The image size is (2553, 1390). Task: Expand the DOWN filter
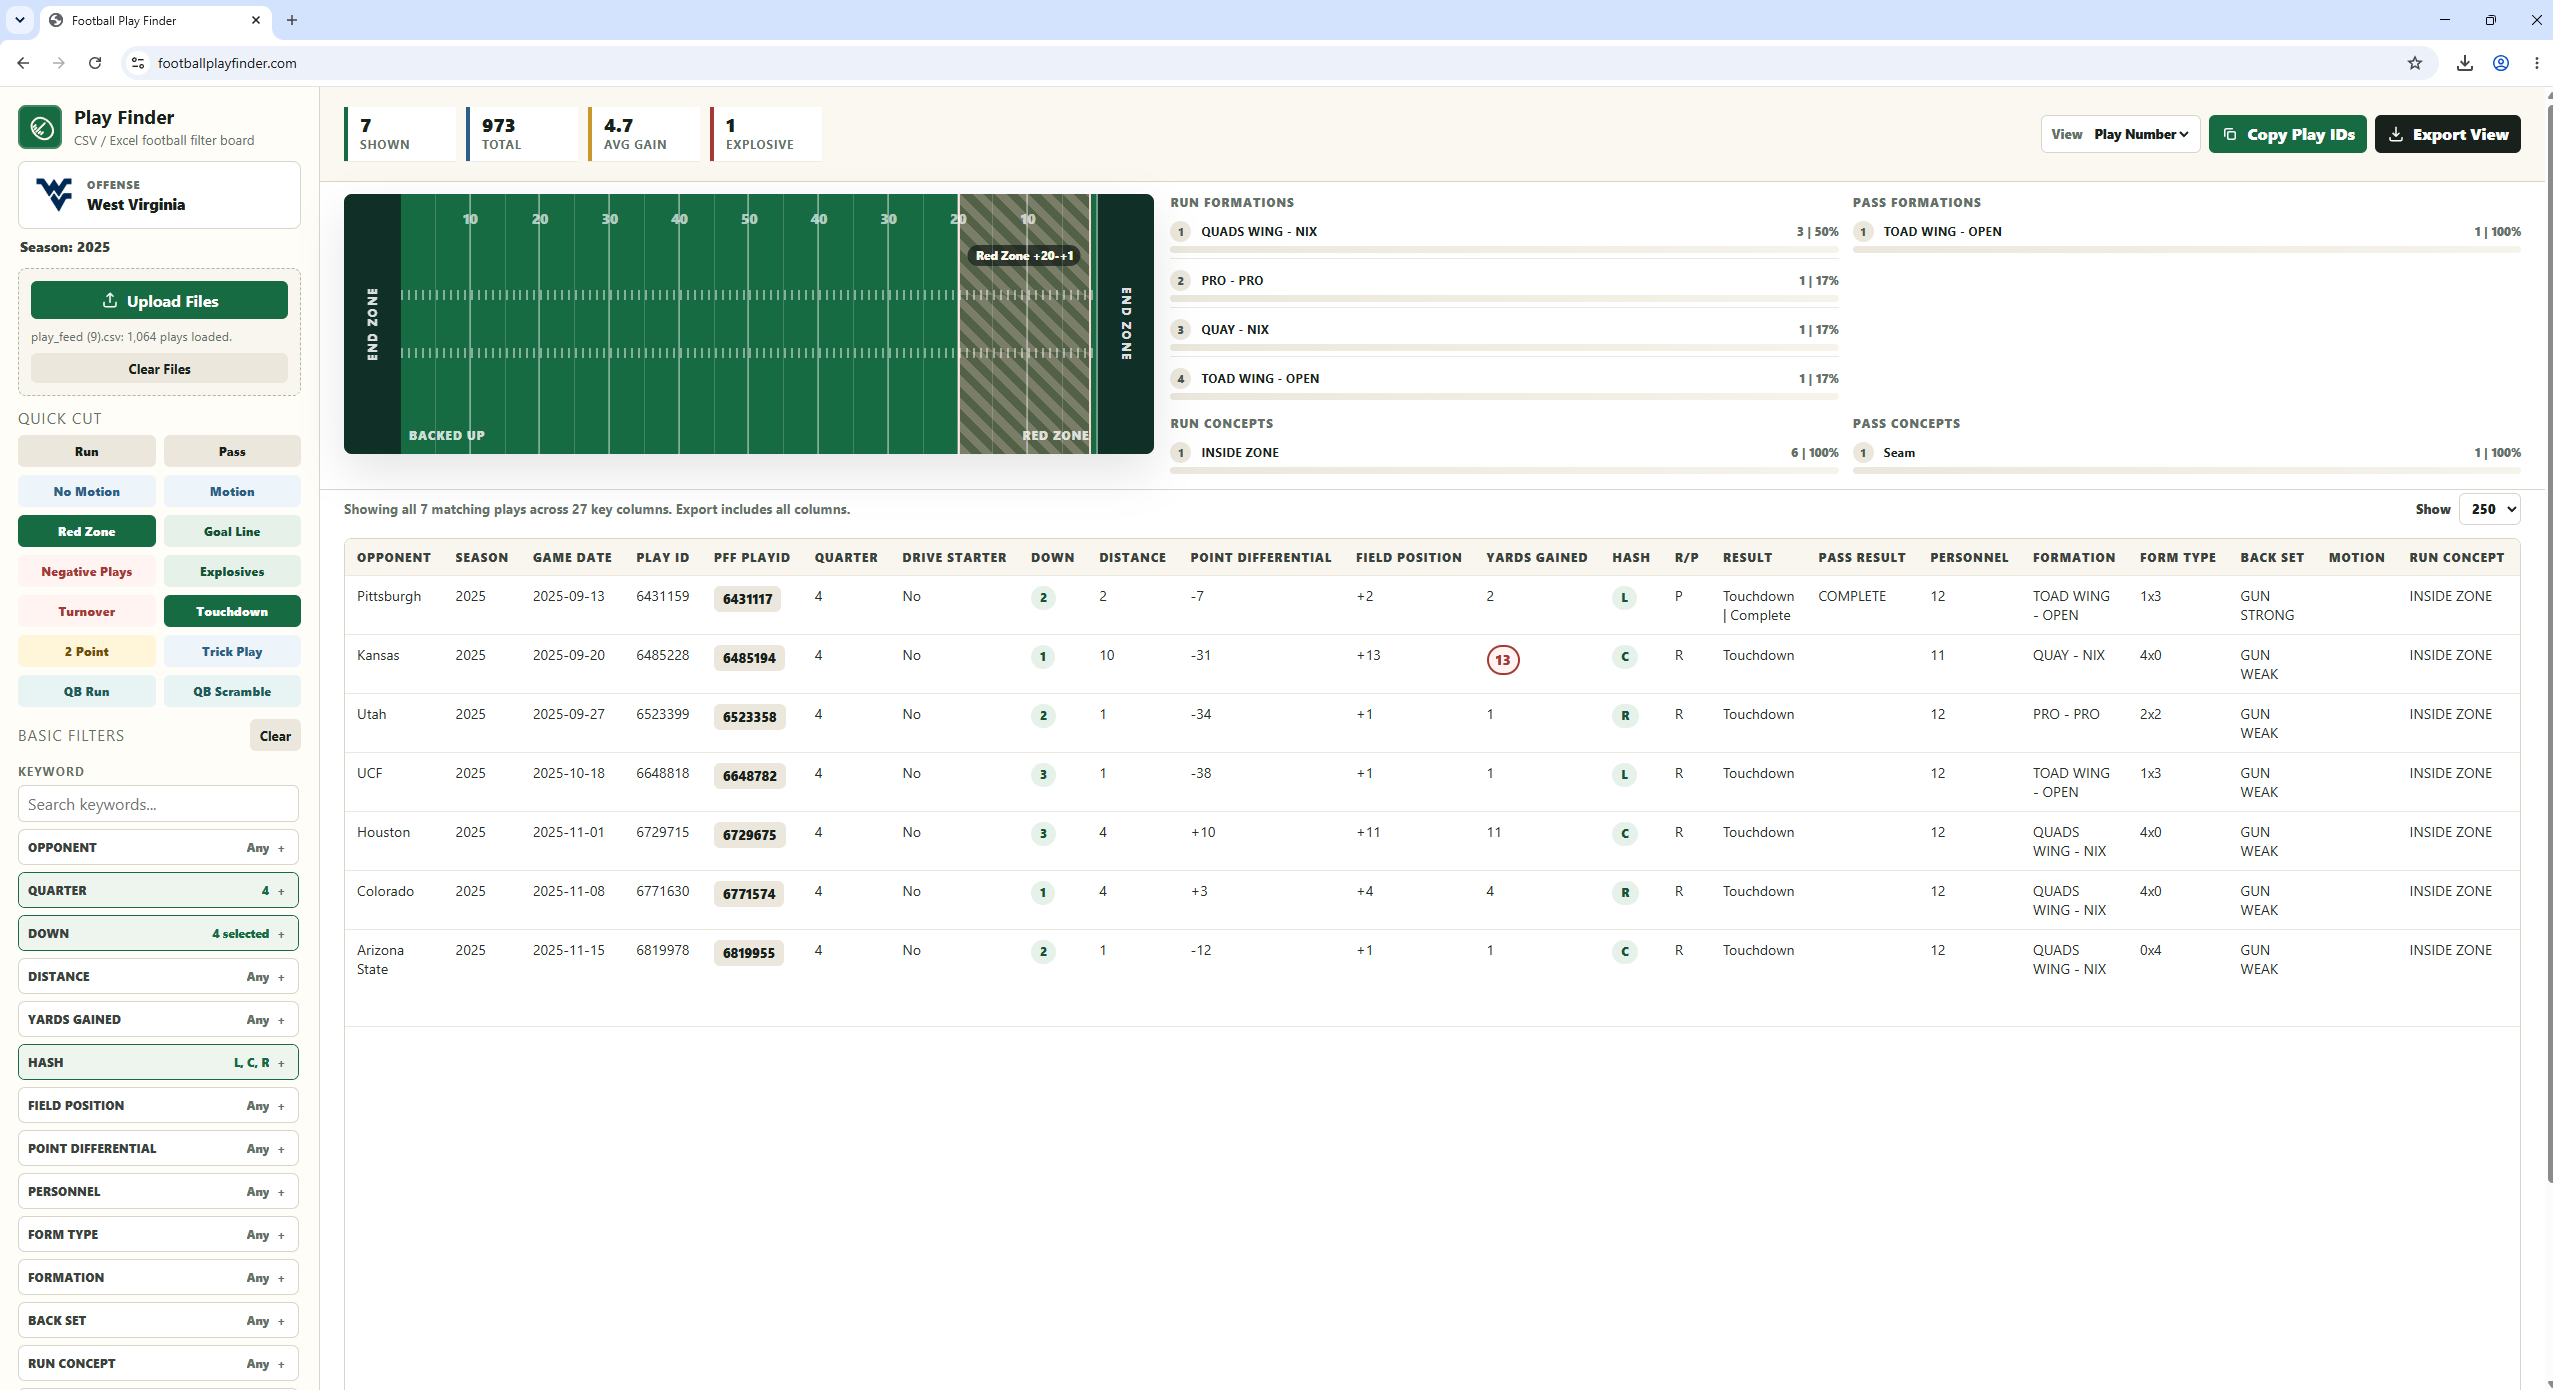click(x=158, y=933)
